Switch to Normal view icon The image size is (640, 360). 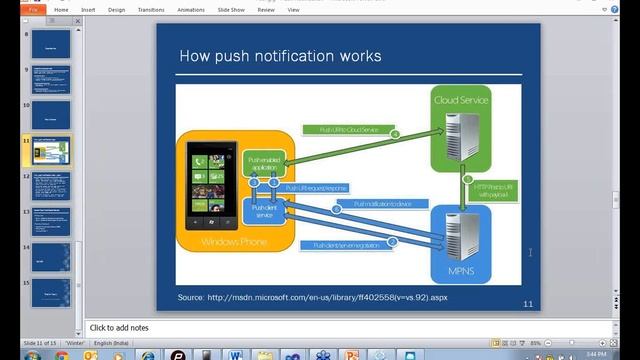496,343
